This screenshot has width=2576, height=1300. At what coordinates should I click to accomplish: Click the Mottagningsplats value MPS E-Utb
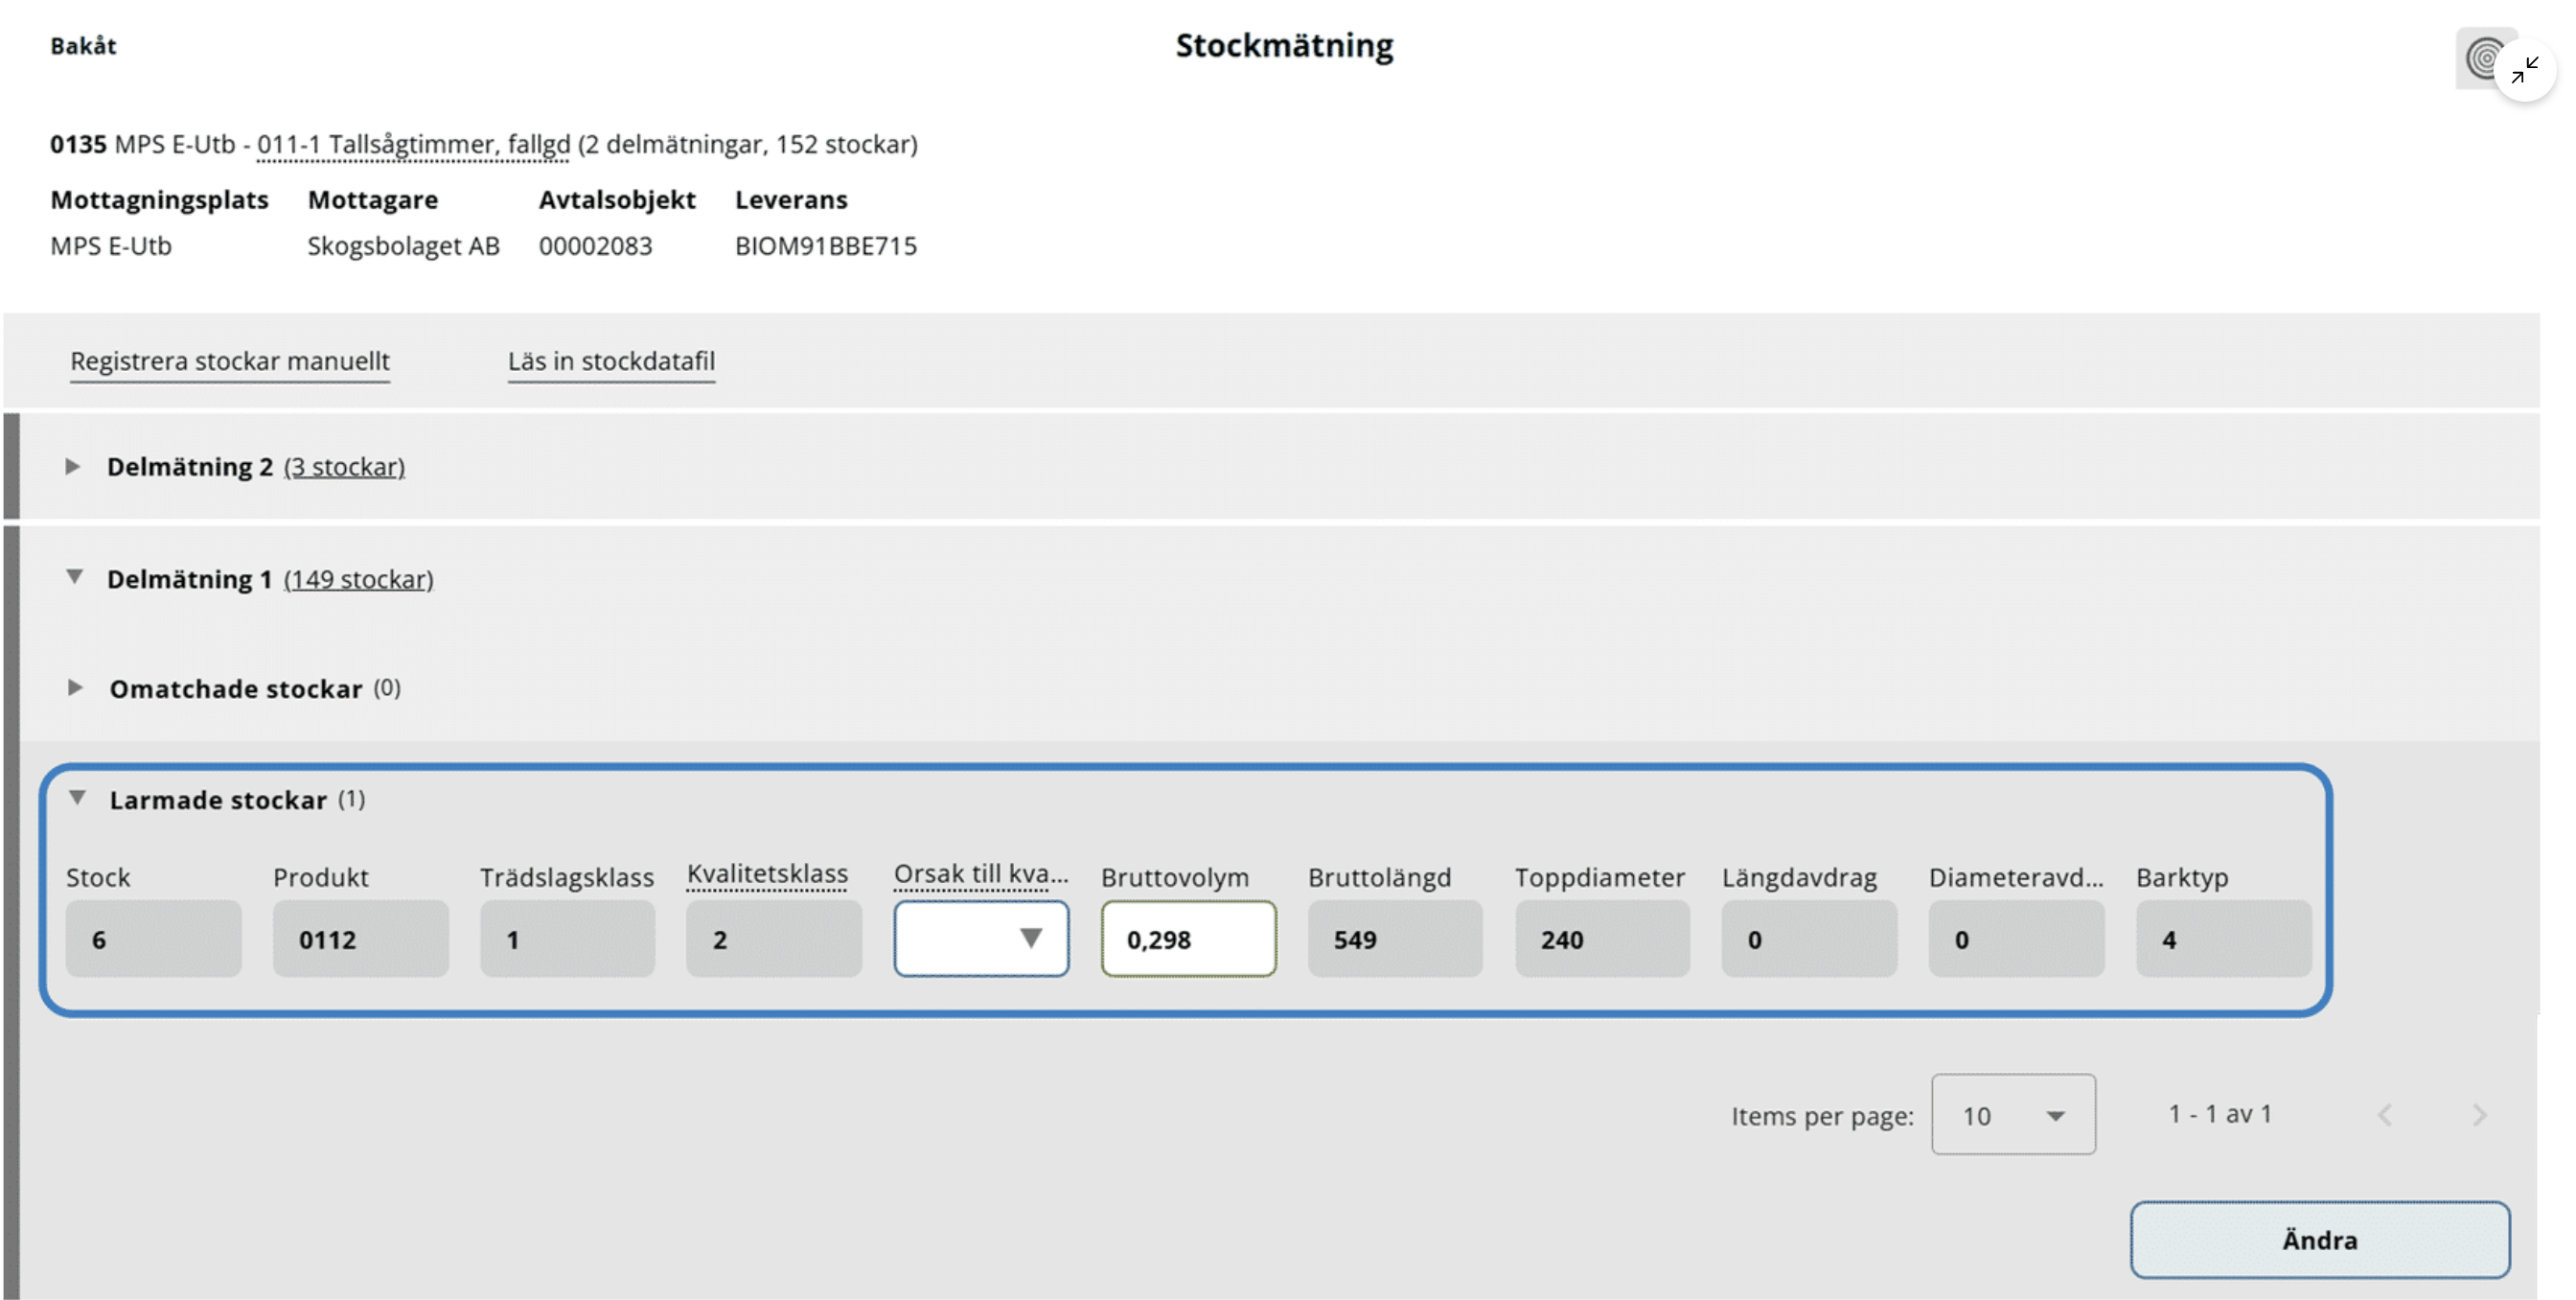111,246
